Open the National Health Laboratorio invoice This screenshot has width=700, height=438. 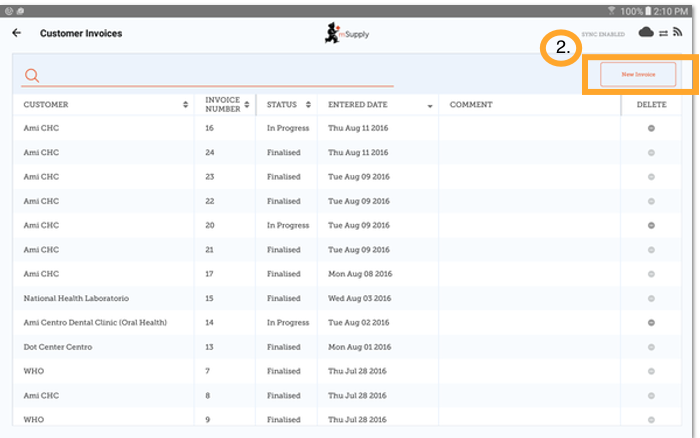[76, 298]
